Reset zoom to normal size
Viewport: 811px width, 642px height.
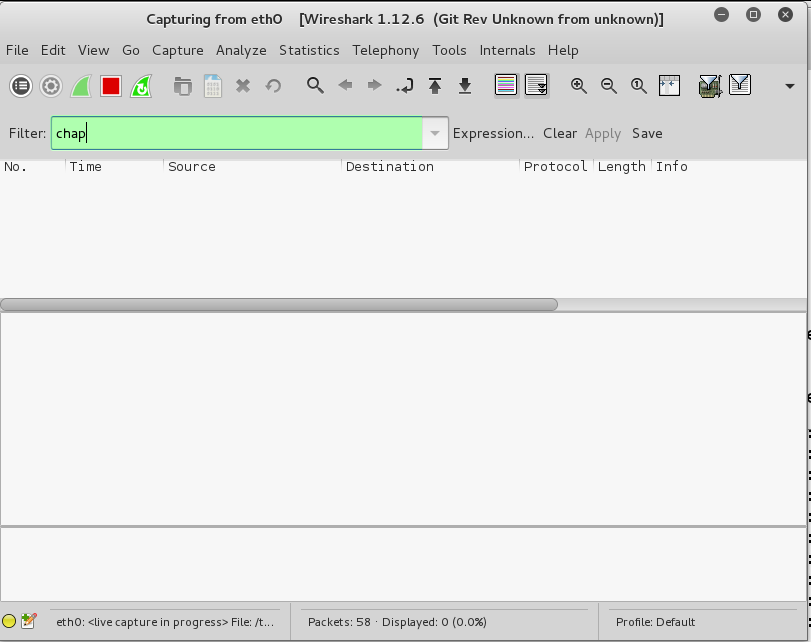pyautogui.click(x=639, y=85)
